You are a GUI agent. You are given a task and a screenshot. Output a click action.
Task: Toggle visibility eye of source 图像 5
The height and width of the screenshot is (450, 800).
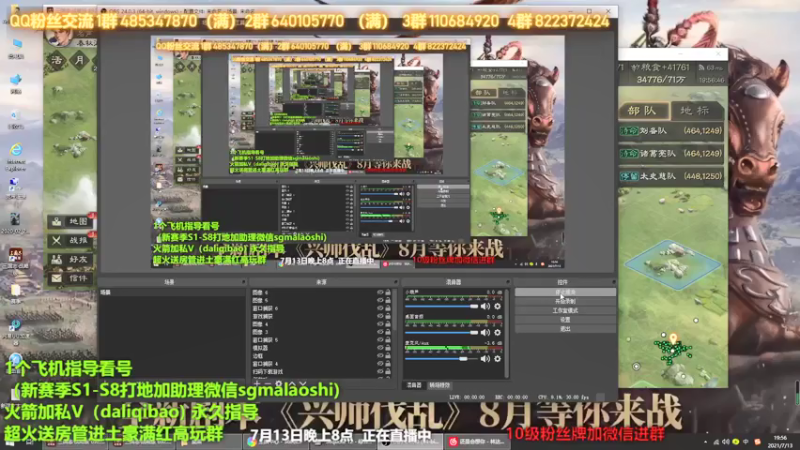380,301
